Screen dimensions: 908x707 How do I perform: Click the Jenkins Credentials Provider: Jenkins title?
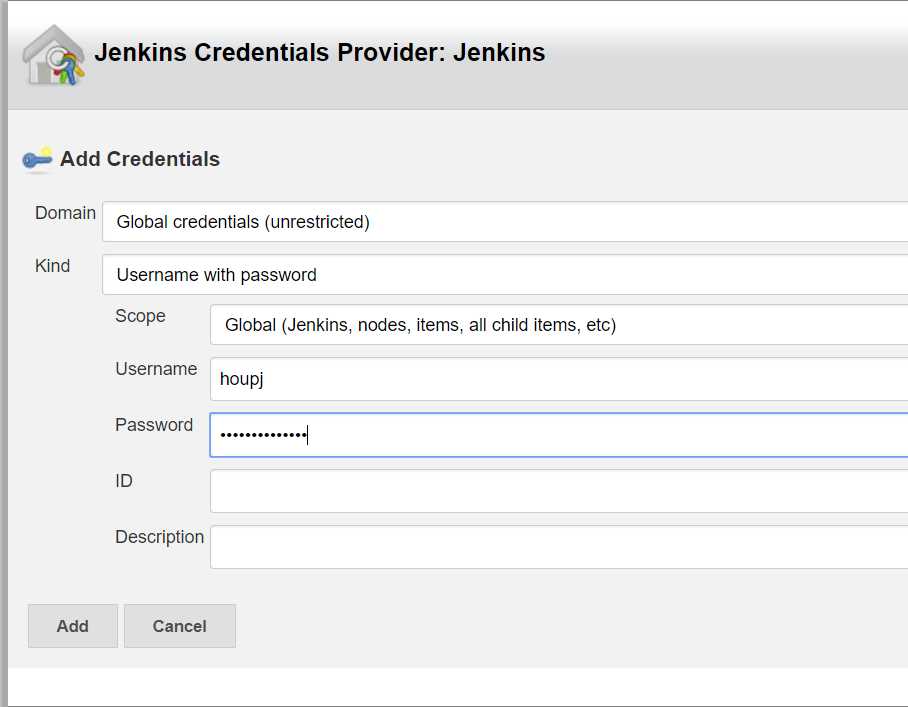coord(320,52)
